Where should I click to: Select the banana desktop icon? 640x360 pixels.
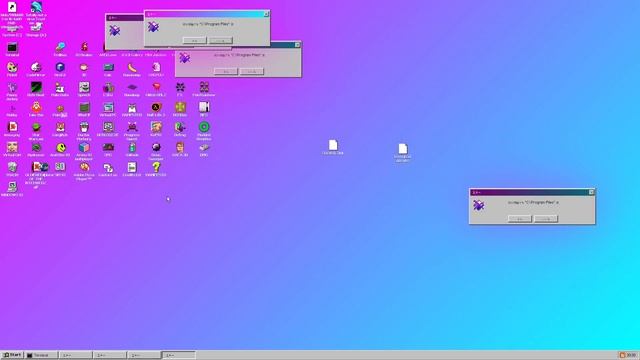click(132, 67)
